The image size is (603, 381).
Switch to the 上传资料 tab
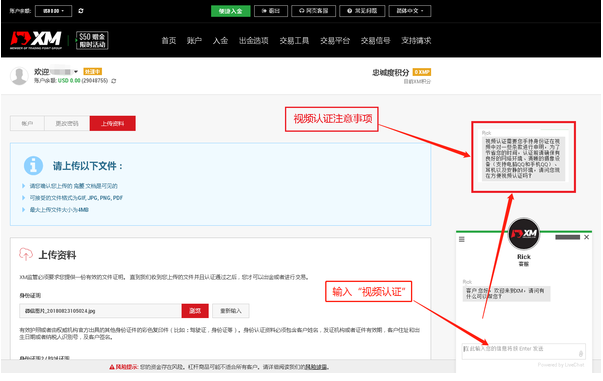[113, 123]
